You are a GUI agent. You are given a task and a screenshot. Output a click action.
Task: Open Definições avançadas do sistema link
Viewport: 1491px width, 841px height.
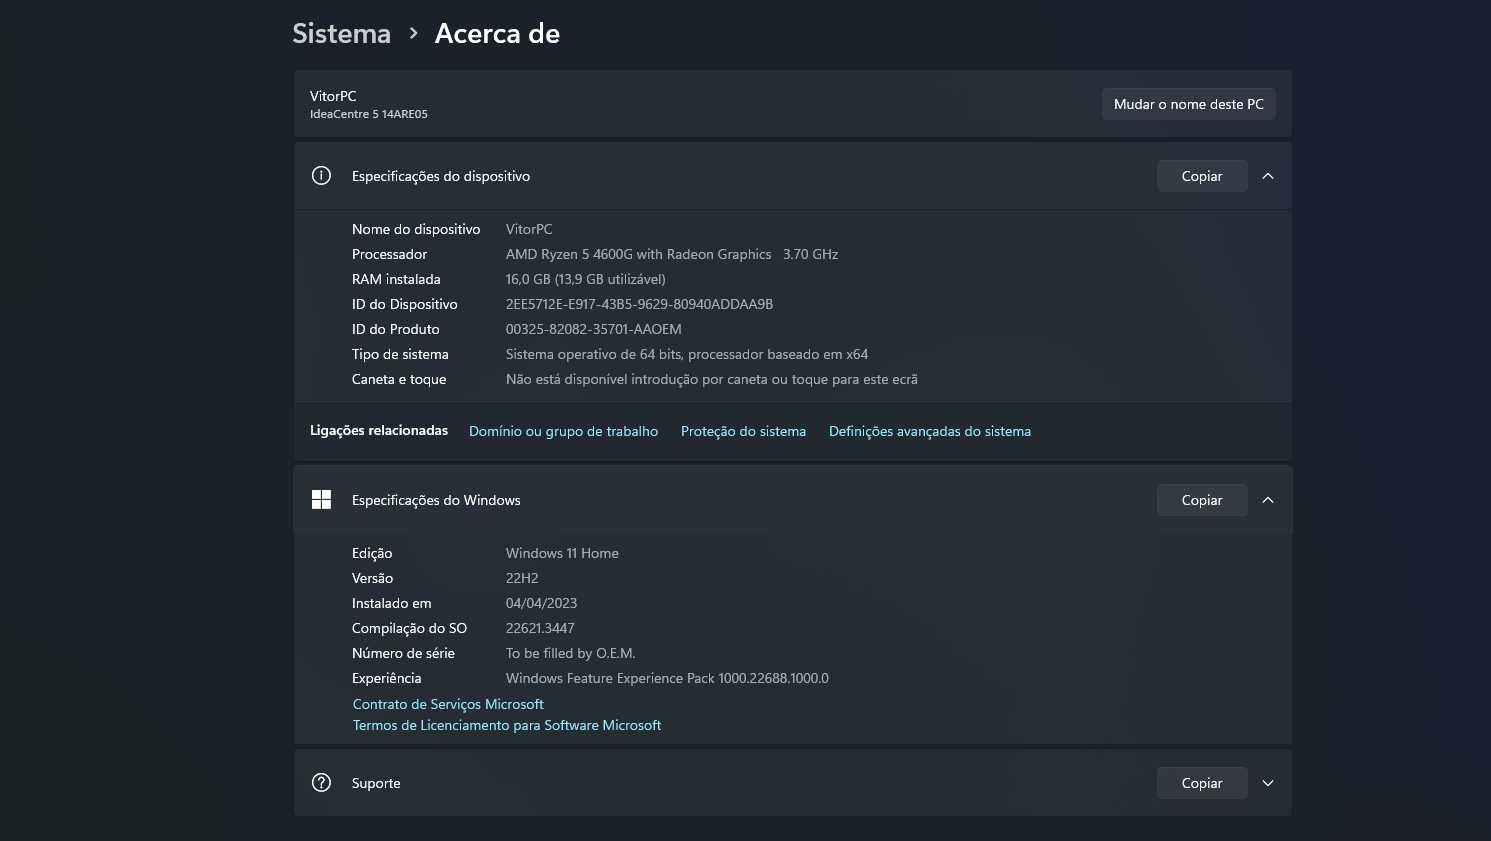tap(930, 431)
